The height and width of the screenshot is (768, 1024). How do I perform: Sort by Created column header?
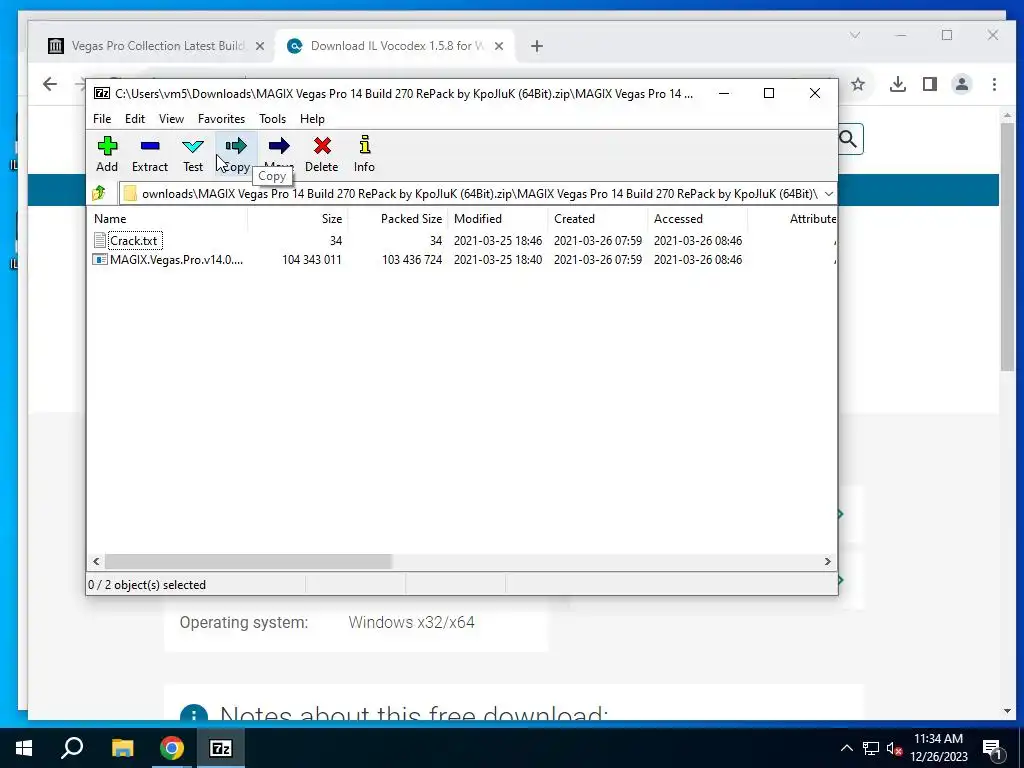coord(598,219)
